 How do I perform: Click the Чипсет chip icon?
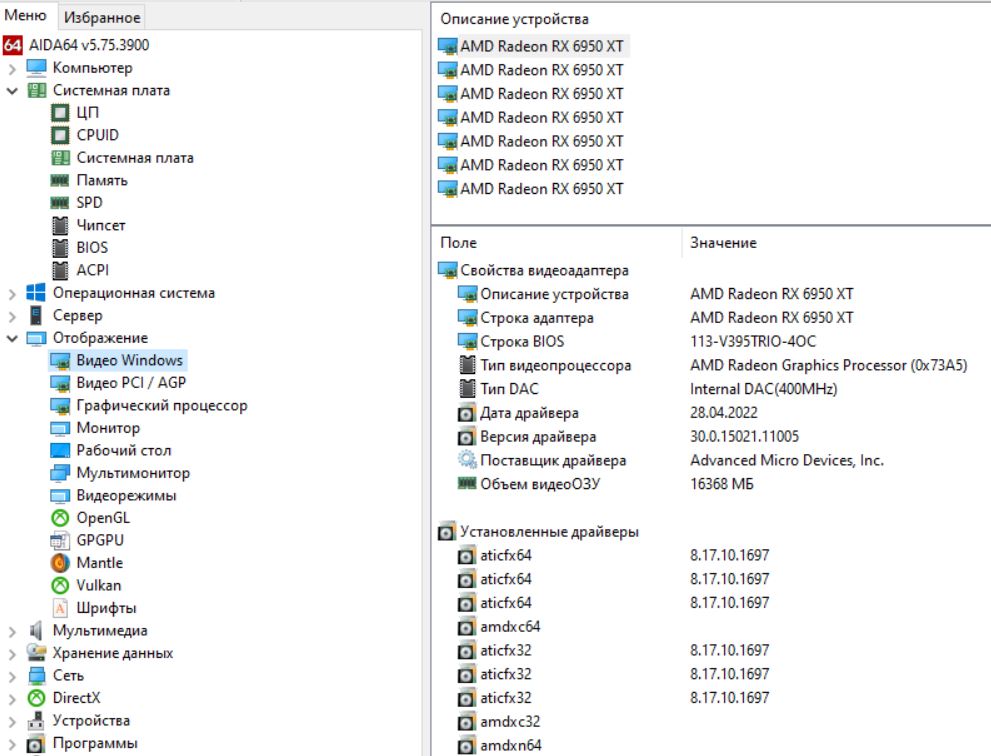[x=60, y=225]
